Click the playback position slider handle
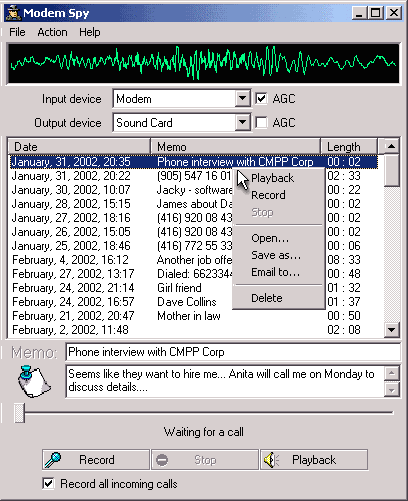This screenshot has width=408, height=501. click(19, 413)
